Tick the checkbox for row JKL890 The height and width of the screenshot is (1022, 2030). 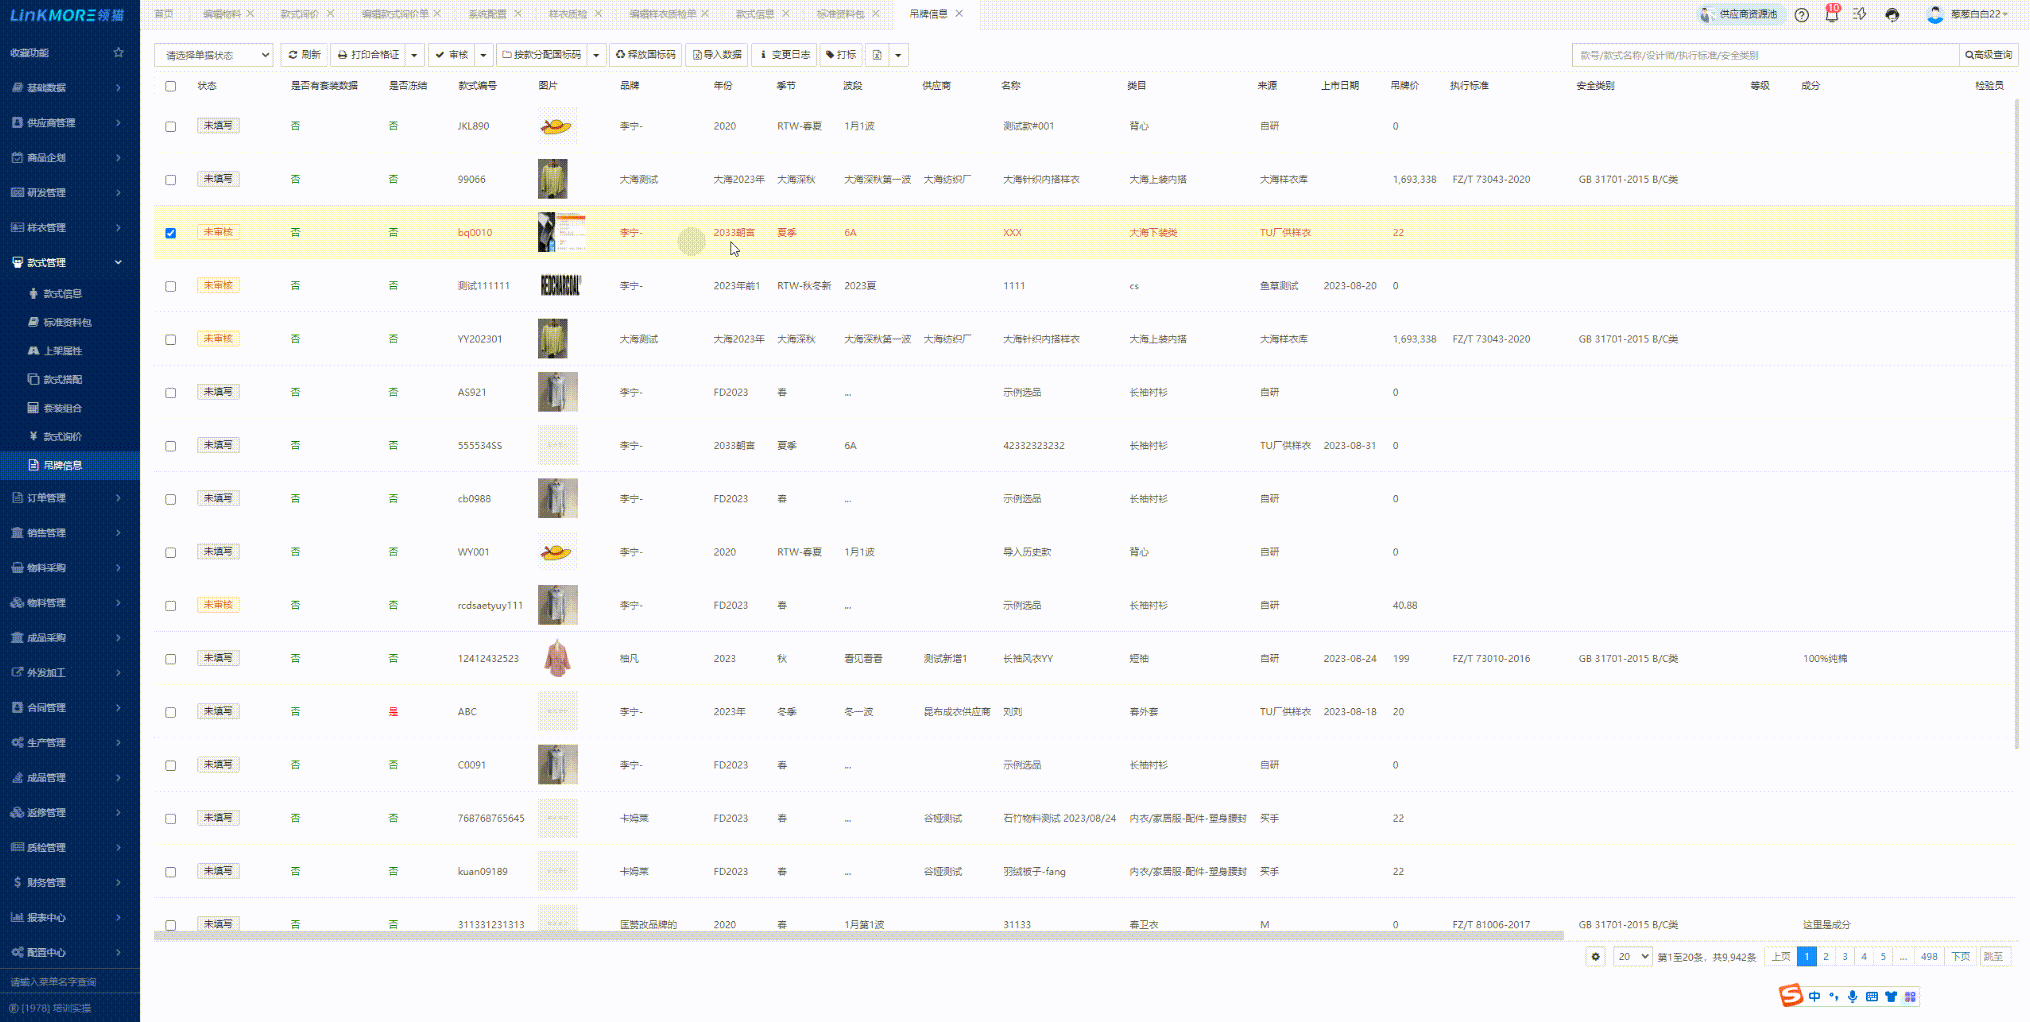171,127
